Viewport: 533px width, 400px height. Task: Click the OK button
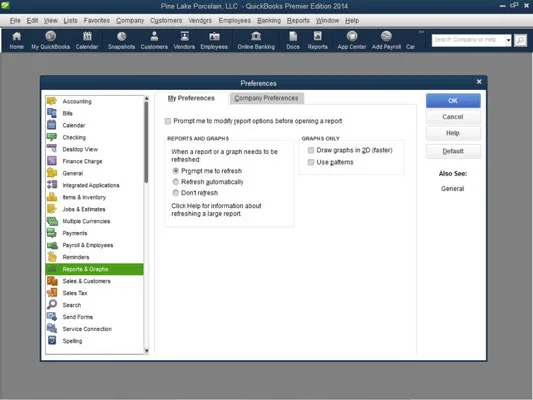pos(453,101)
